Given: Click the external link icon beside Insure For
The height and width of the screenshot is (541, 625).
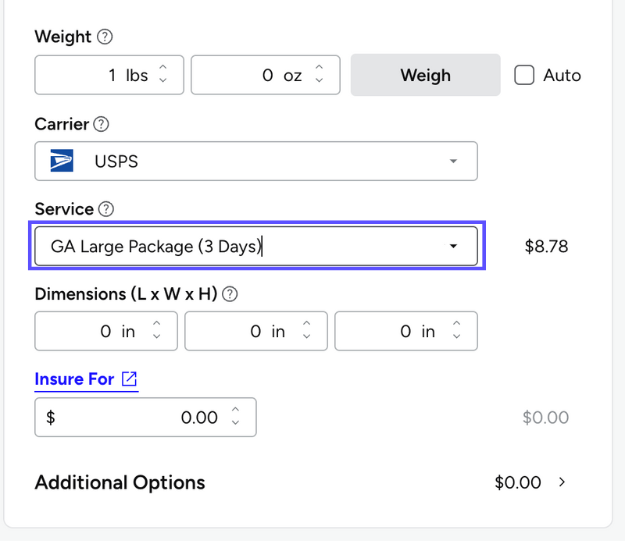Looking at the screenshot, I should click(x=129, y=379).
